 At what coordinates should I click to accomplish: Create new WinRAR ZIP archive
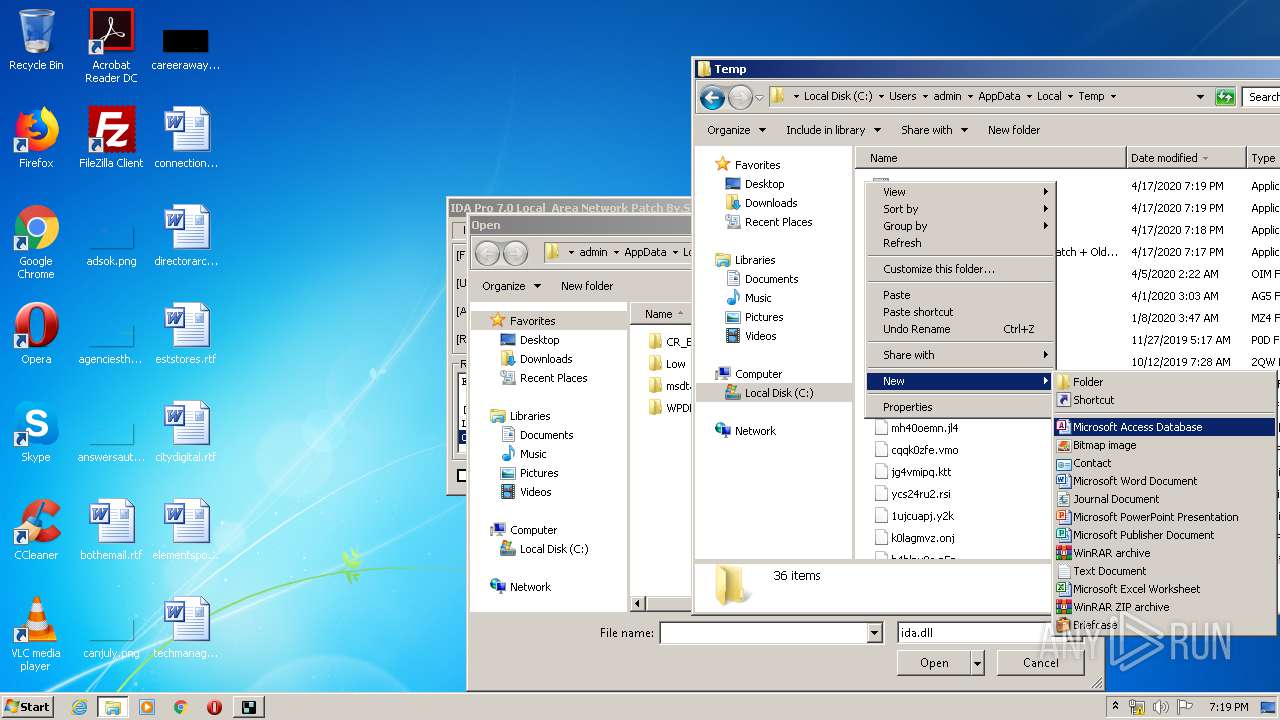1165,607
